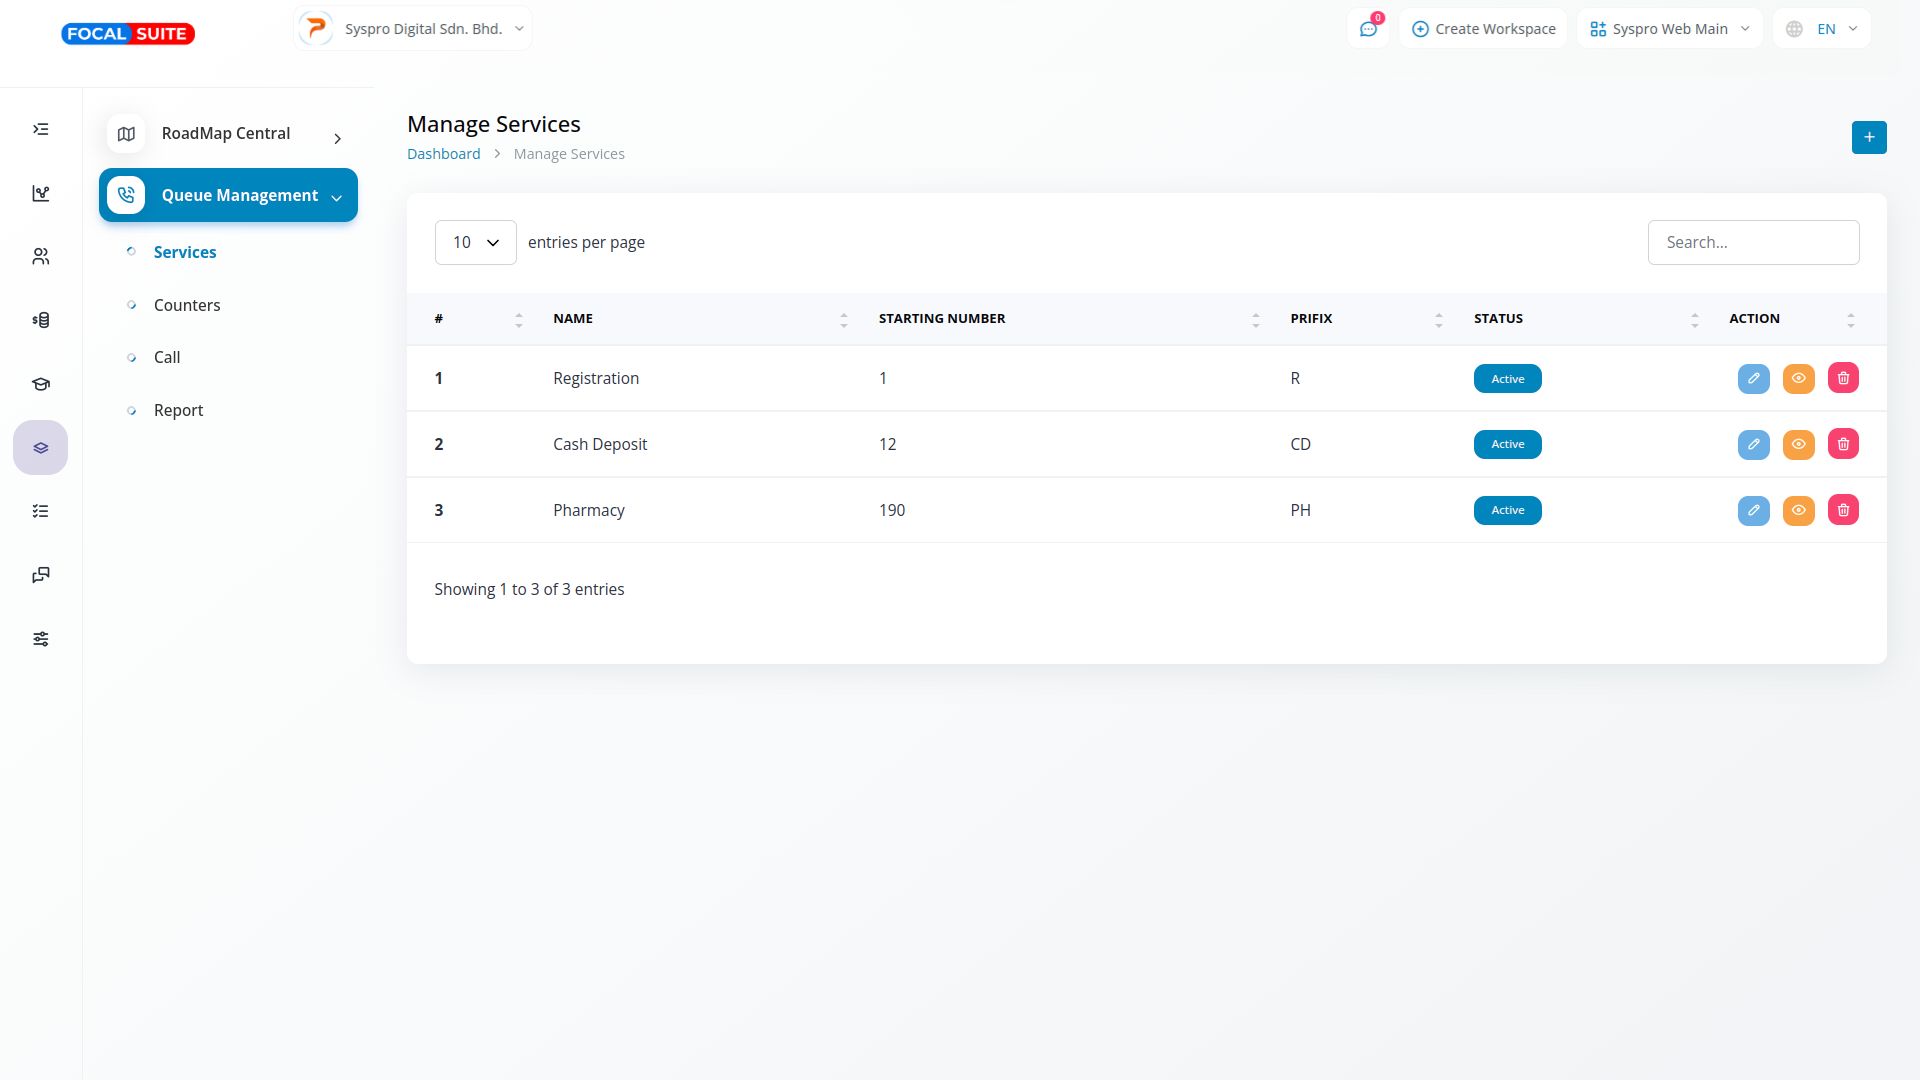Open Syspro Digital Sdn. Bhd. company dropdown

(x=413, y=29)
